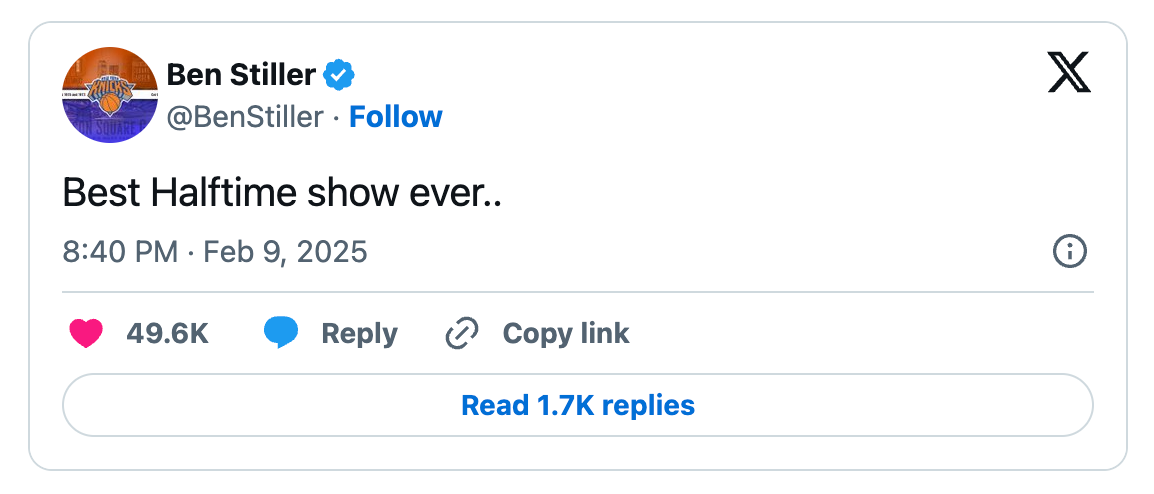Click the Copy link text label
The image size is (1154, 494).
[x=566, y=333]
